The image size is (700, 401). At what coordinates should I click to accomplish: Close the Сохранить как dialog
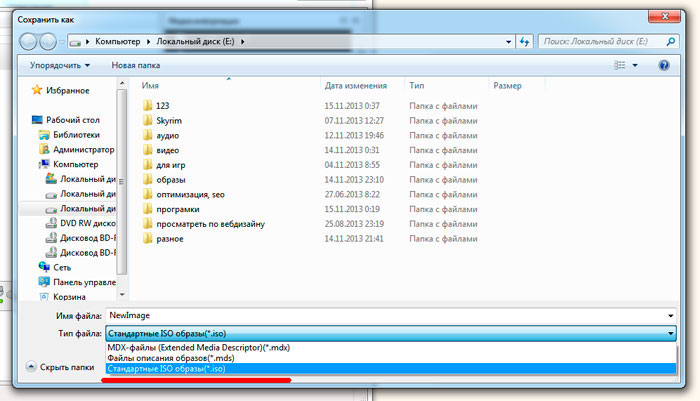pos(665,16)
